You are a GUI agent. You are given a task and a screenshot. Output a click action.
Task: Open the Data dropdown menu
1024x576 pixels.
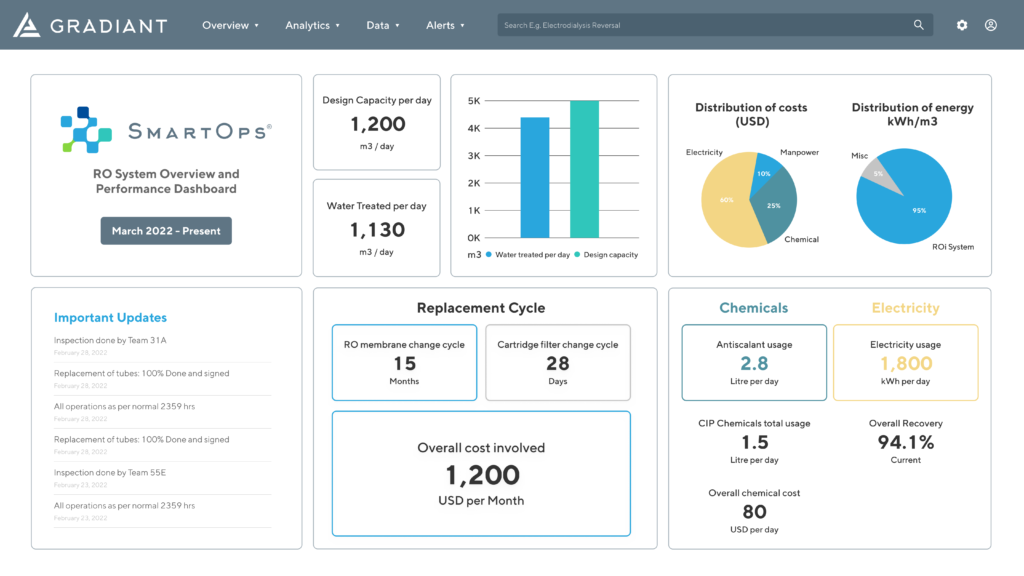[x=383, y=25]
